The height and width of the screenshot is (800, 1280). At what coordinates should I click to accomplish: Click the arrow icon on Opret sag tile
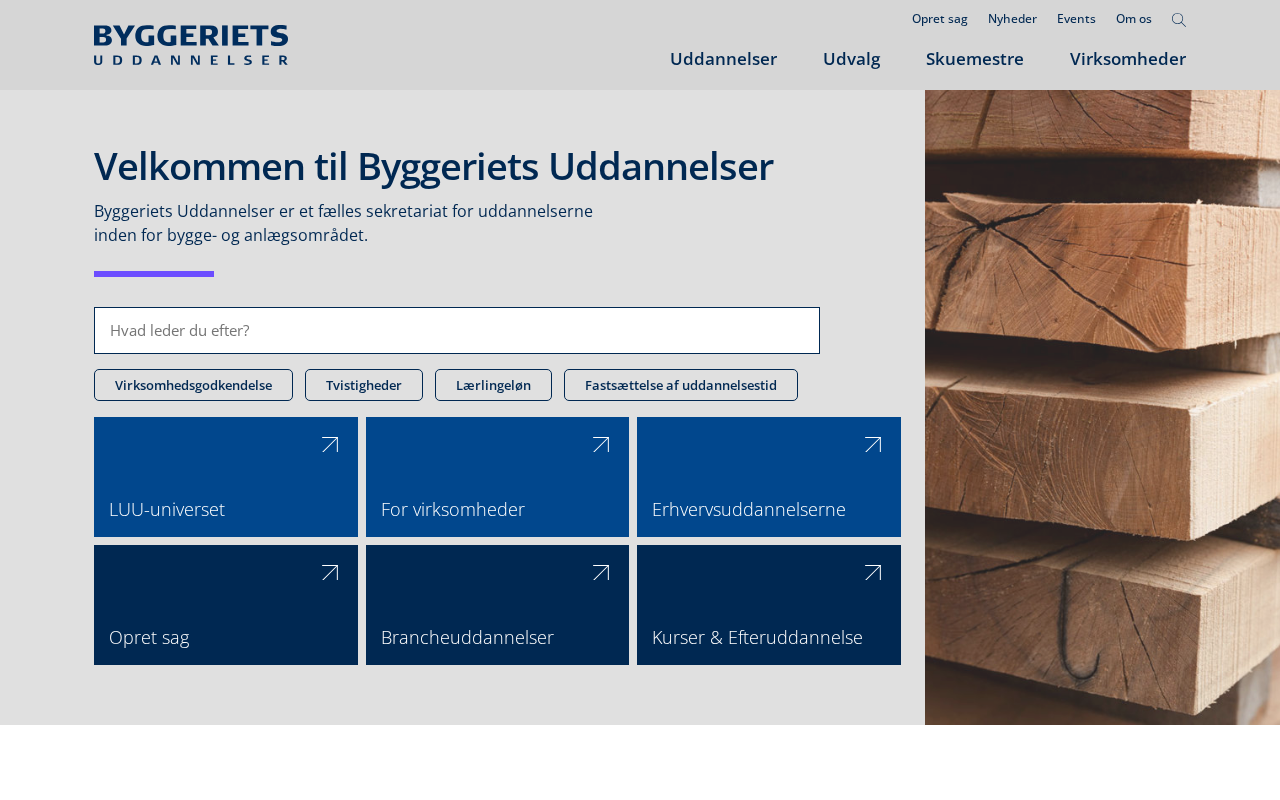click(330, 573)
